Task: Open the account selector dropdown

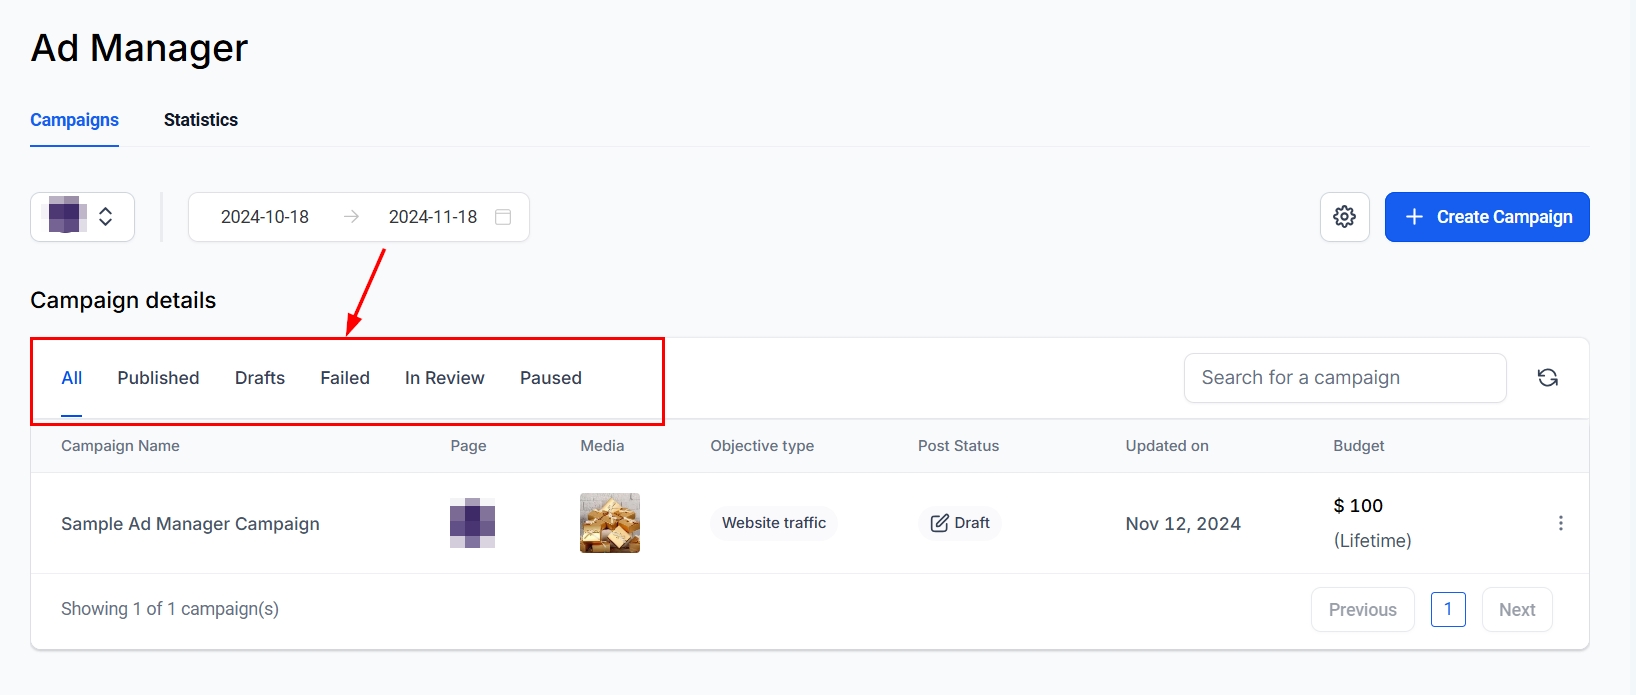Action: [x=82, y=217]
